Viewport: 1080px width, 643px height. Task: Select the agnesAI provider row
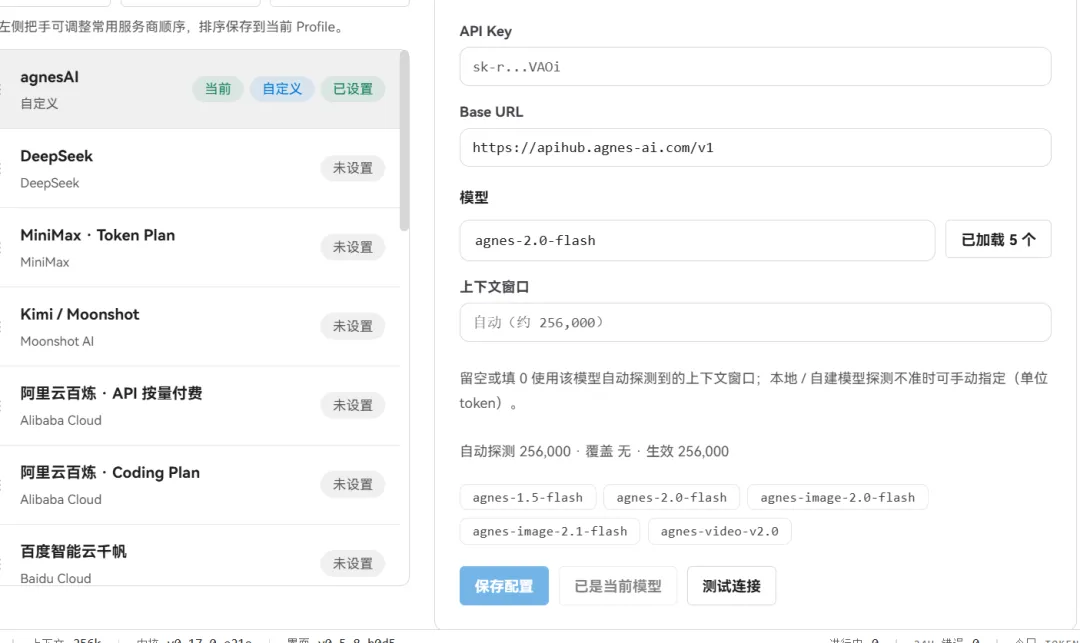pyautogui.click(x=200, y=89)
